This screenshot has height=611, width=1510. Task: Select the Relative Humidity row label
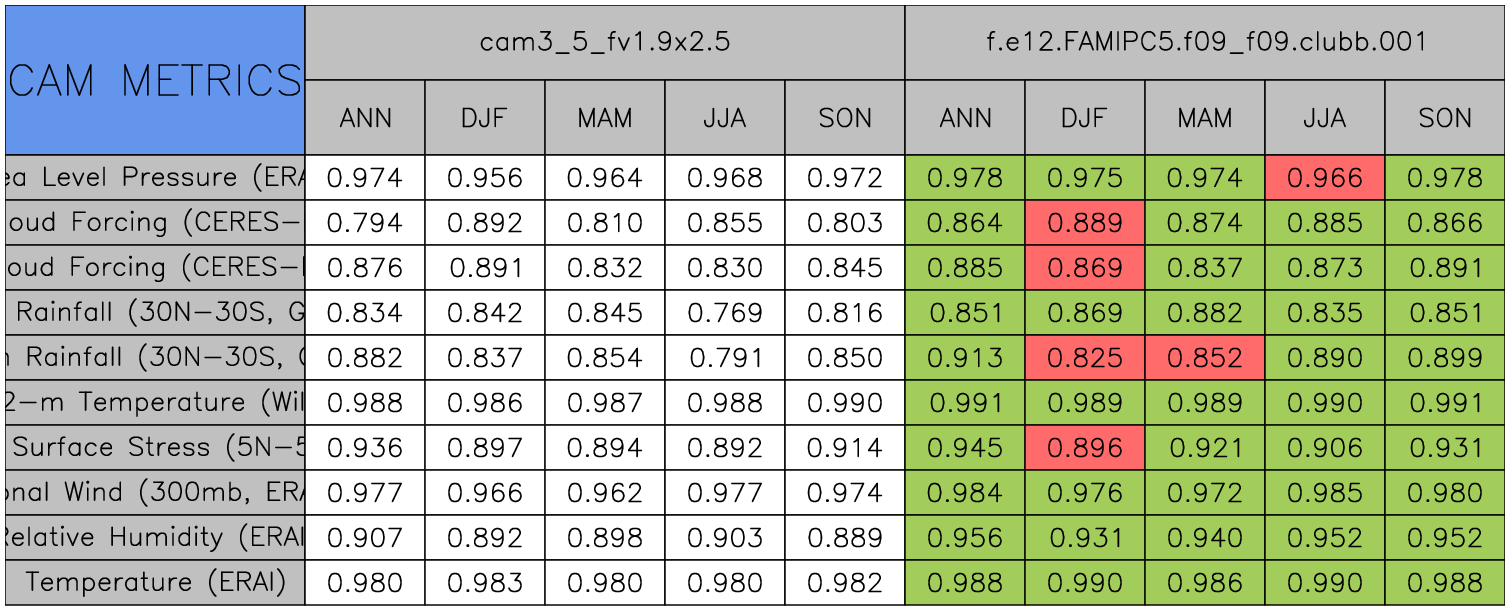point(155,538)
